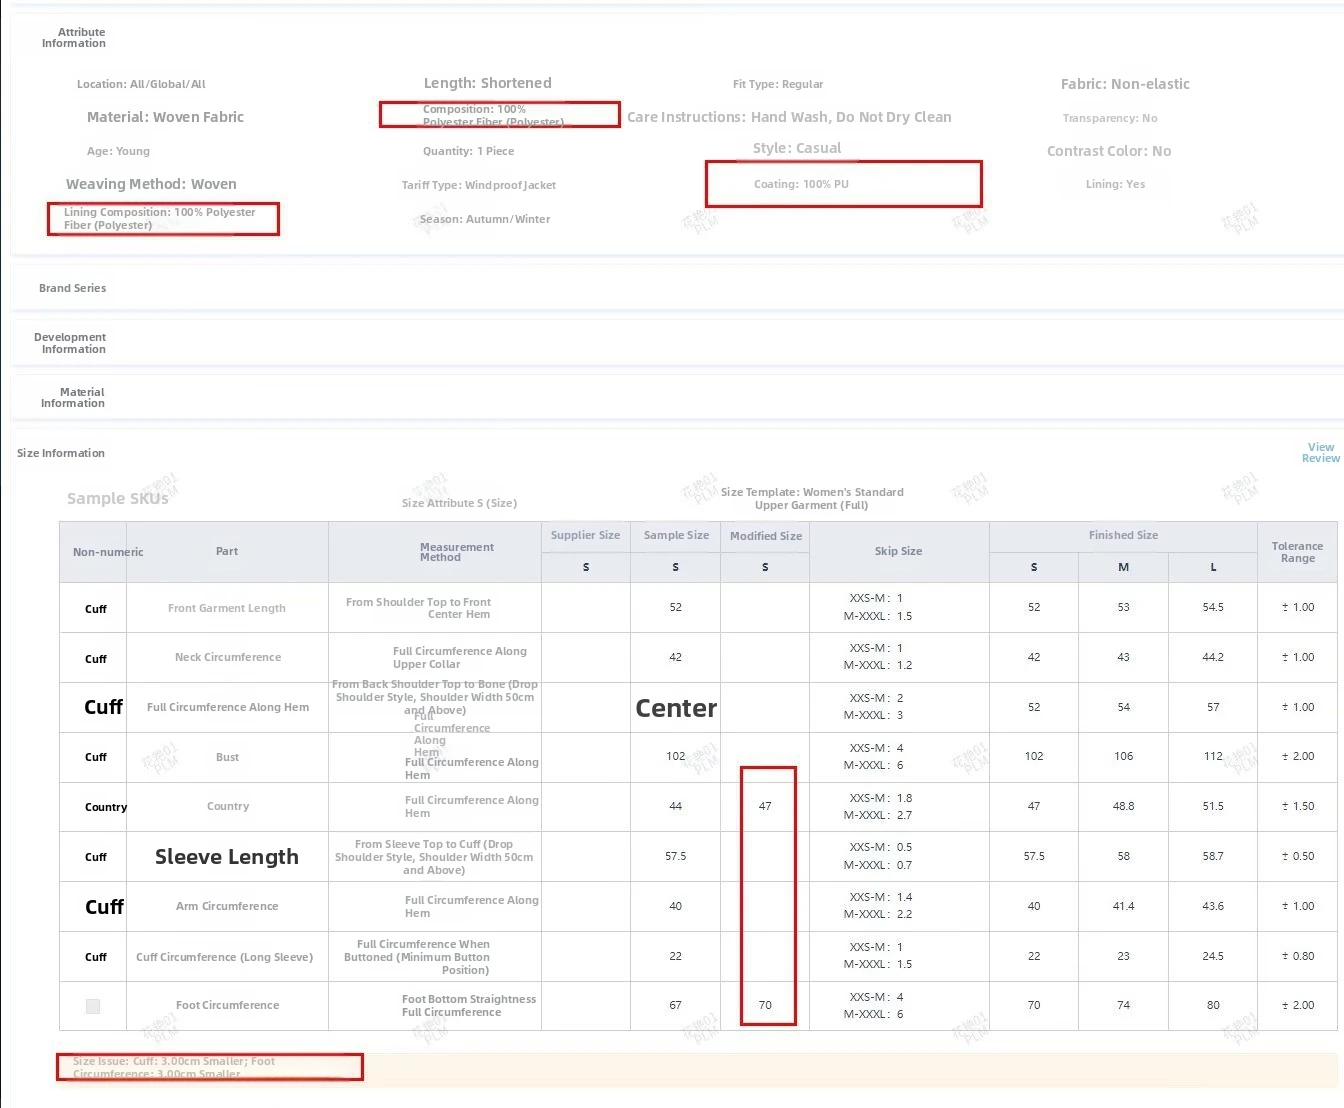
Task: Select the Bust sample size value 102
Action: [x=675, y=757]
